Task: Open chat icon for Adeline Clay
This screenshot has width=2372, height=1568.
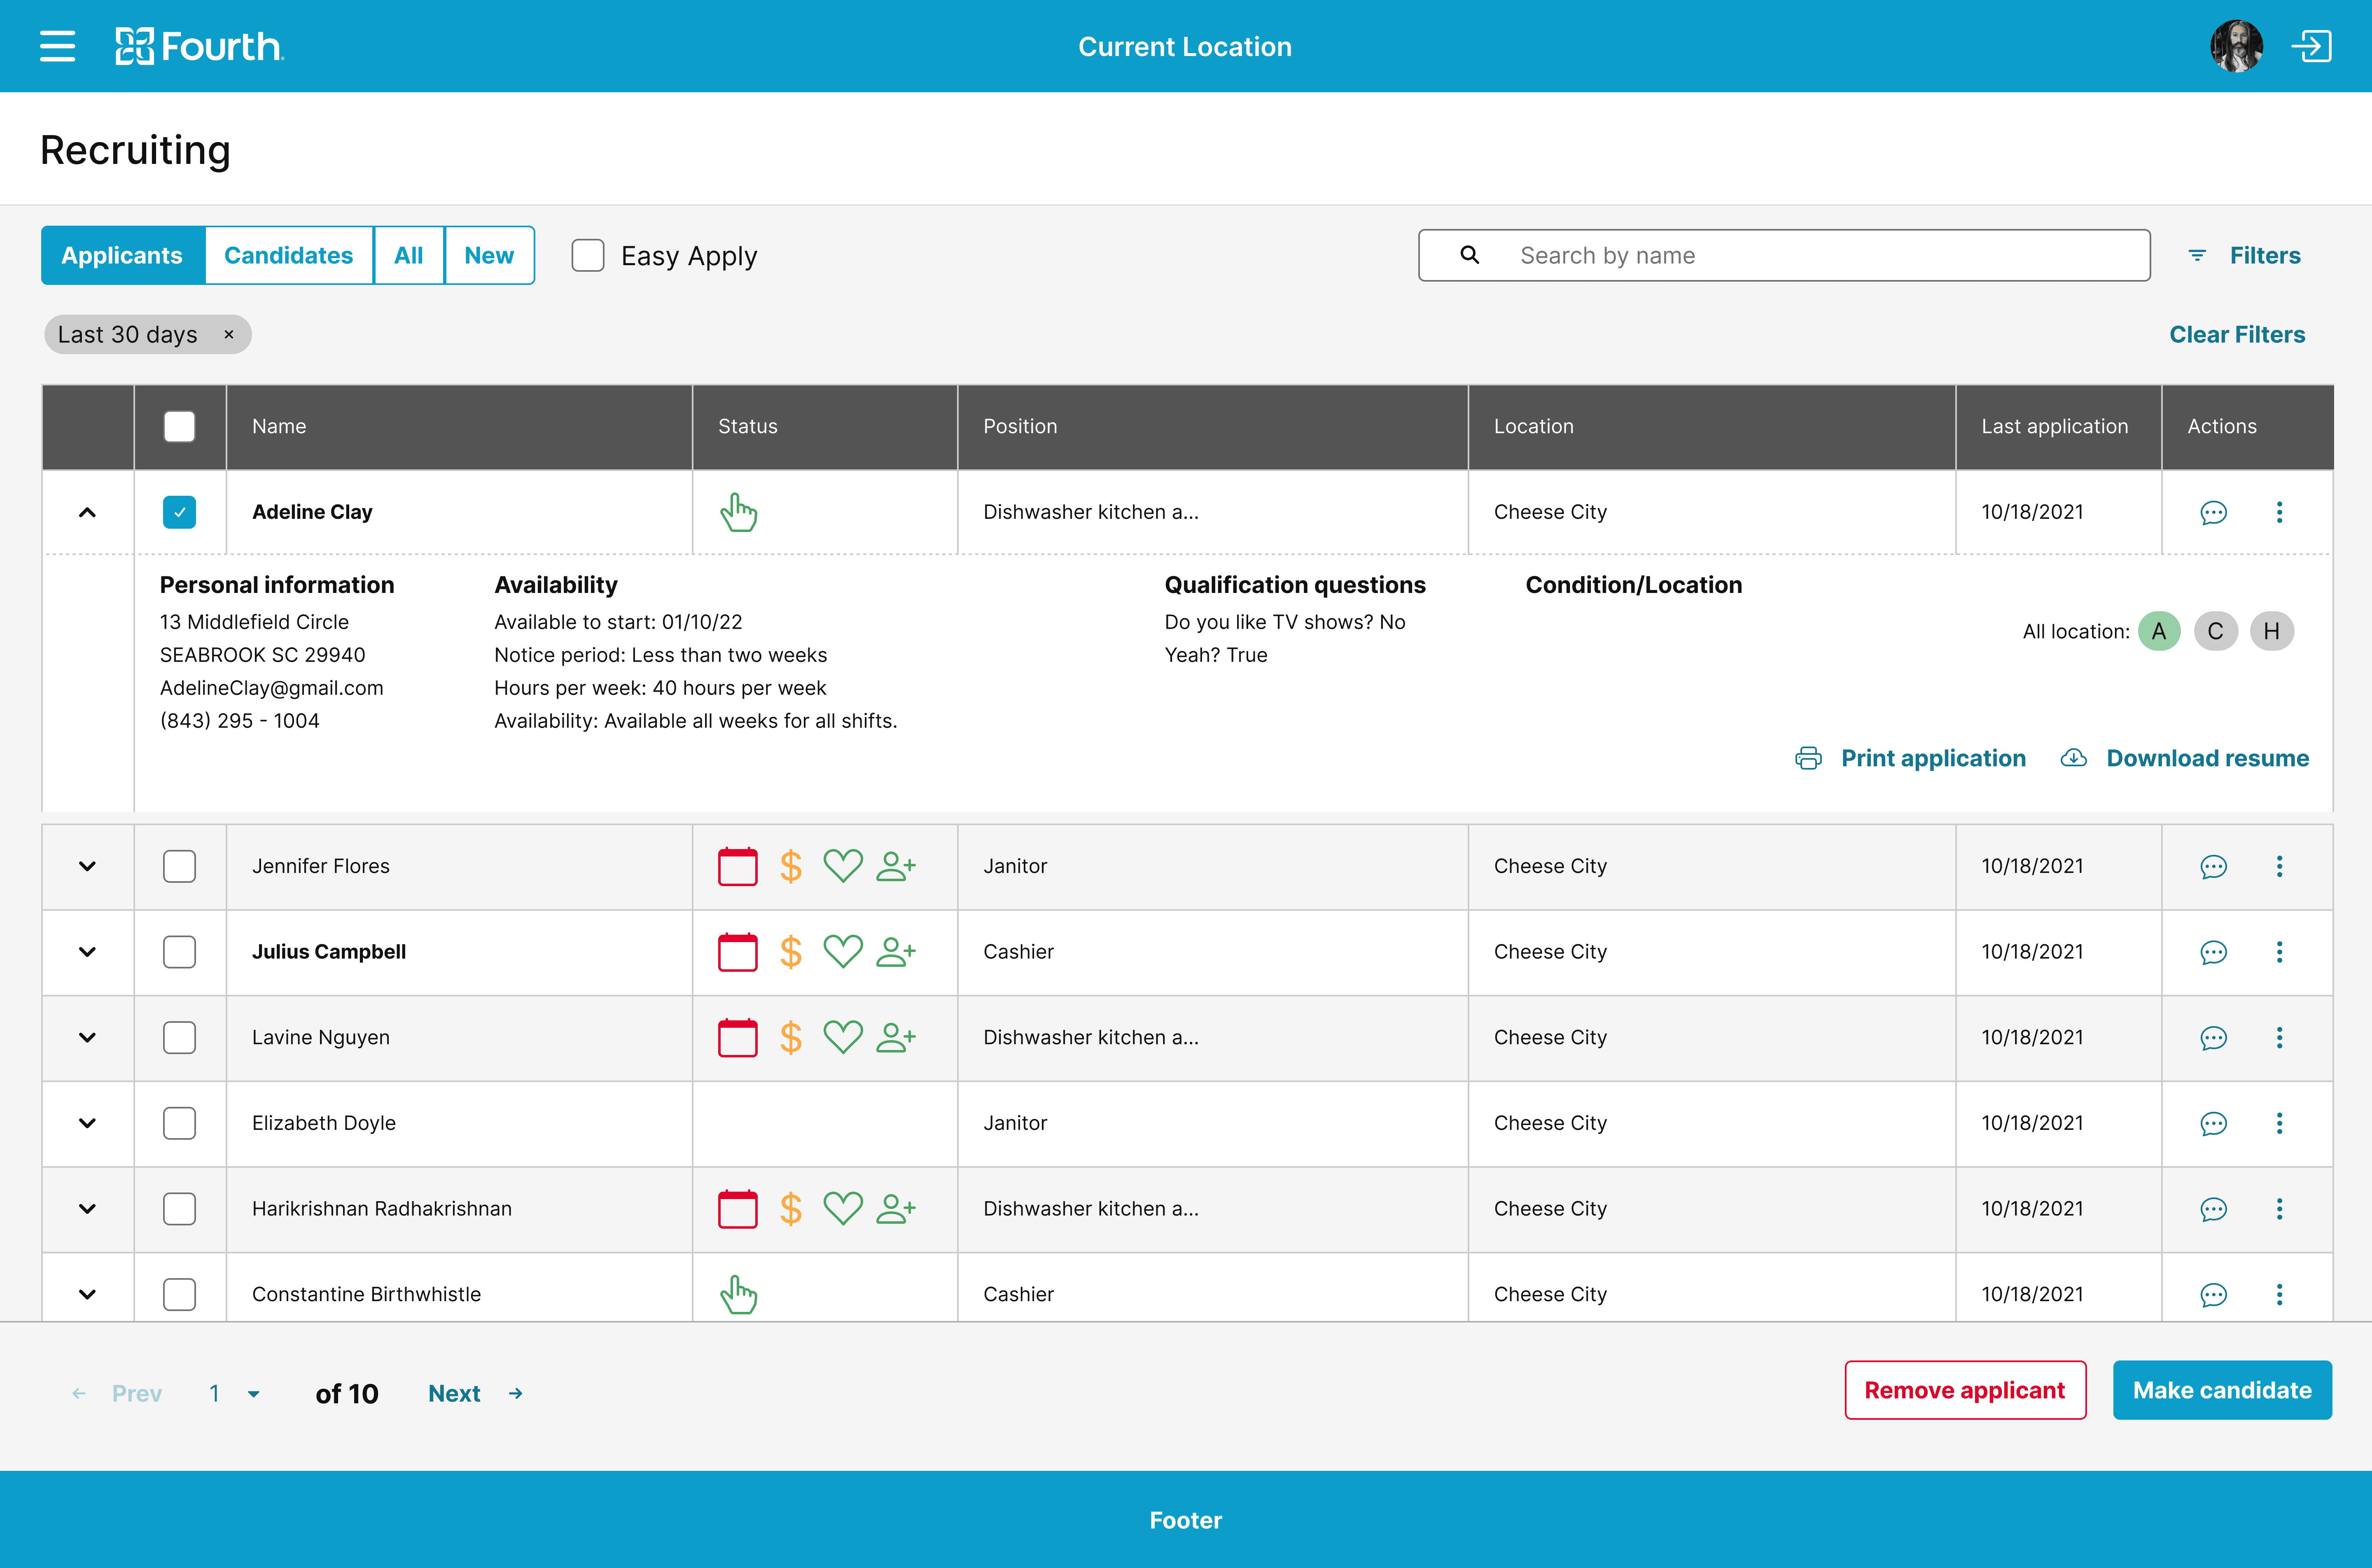Action: coord(2213,512)
